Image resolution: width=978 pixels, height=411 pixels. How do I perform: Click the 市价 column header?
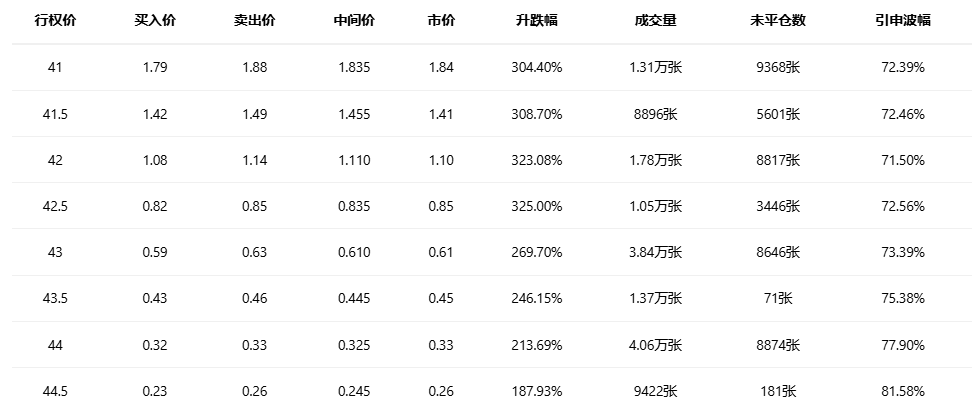coord(440,20)
